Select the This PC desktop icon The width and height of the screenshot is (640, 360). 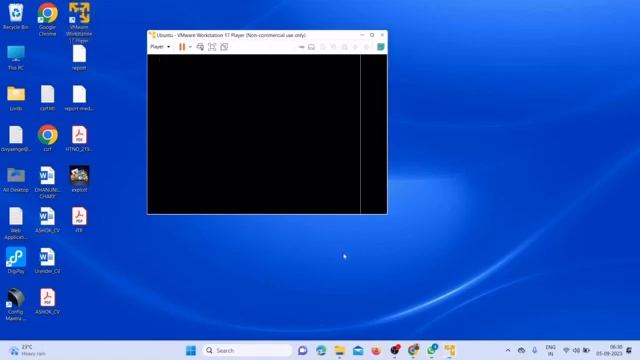pyautogui.click(x=16, y=58)
